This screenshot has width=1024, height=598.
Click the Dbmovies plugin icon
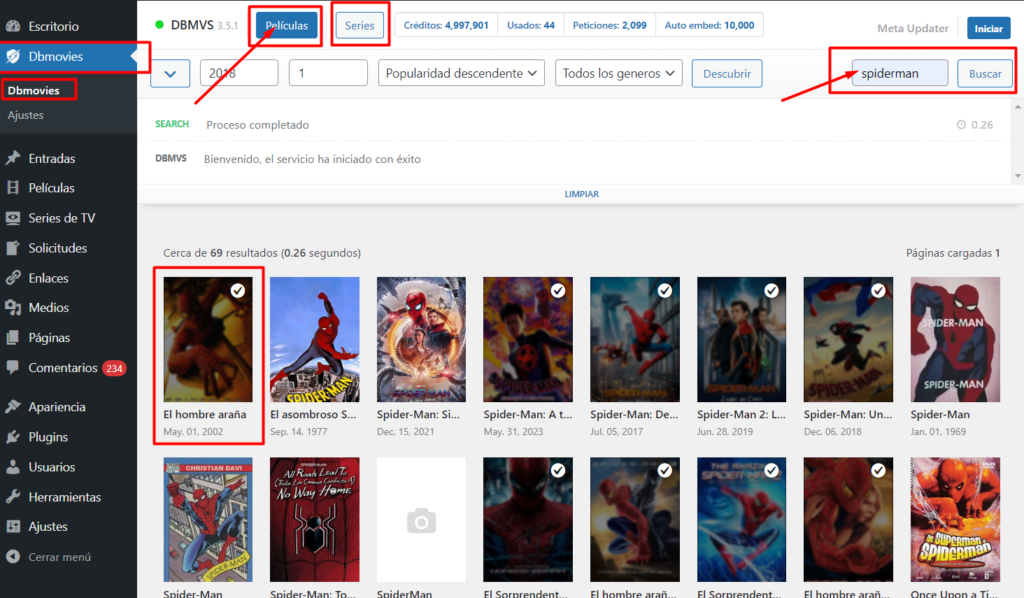pyautogui.click(x=13, y=56)
